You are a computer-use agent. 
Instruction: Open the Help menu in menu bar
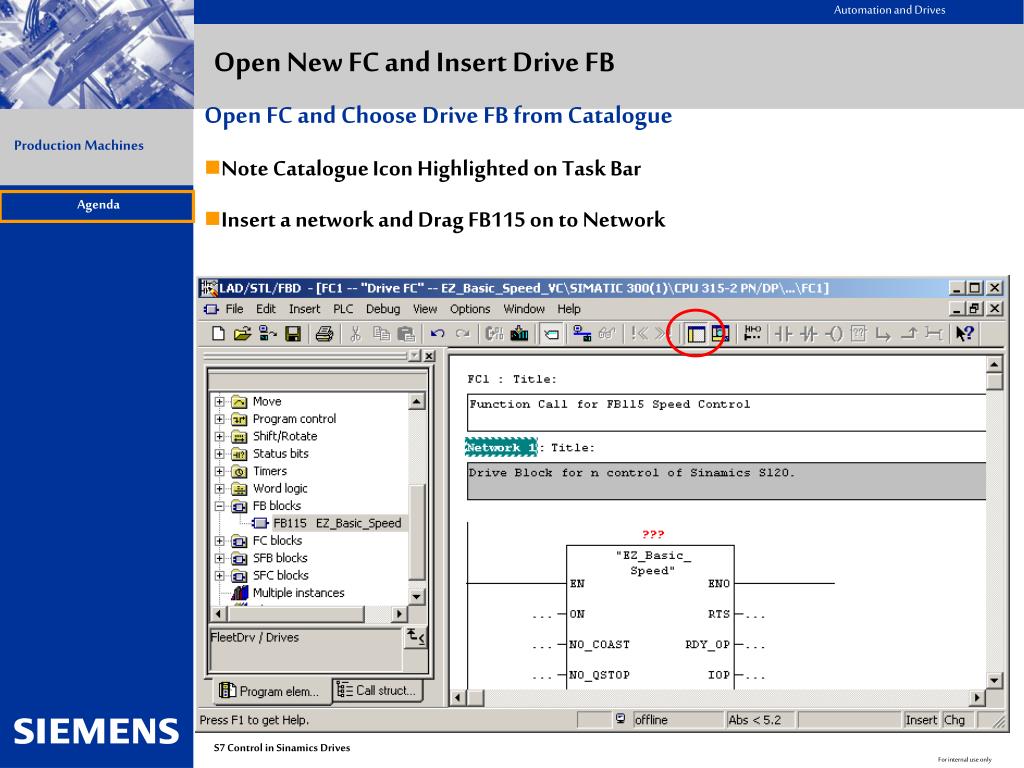click(569, 309)
